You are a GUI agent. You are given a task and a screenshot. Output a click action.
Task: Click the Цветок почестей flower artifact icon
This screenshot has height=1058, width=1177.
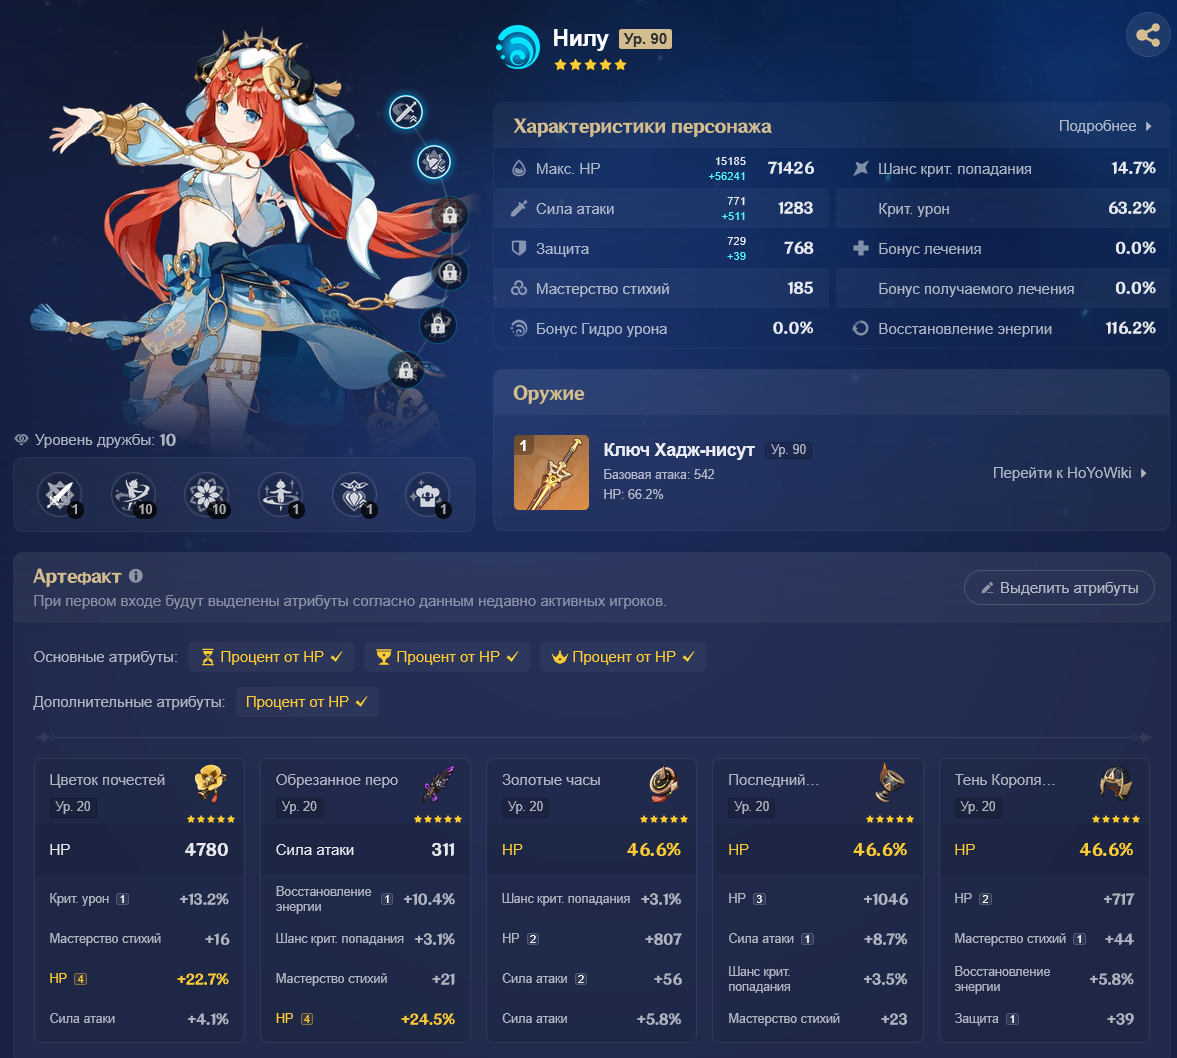(x=211, y=783)
